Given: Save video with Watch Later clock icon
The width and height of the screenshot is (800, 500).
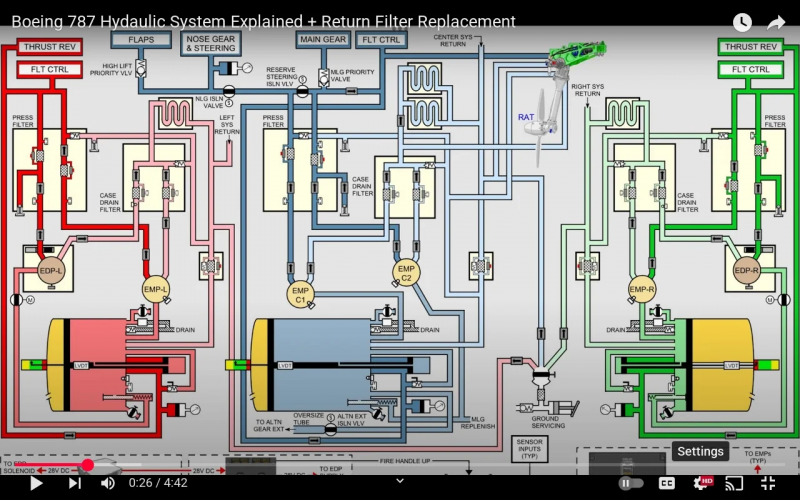Looking at the screenshot, I should 741,22.
